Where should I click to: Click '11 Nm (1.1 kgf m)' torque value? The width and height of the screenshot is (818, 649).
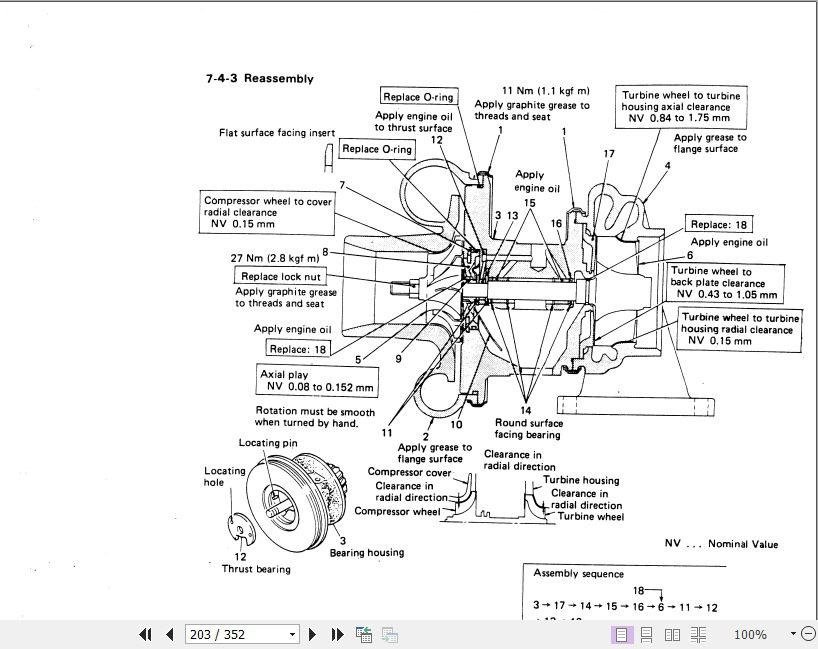tap(546, 90)
